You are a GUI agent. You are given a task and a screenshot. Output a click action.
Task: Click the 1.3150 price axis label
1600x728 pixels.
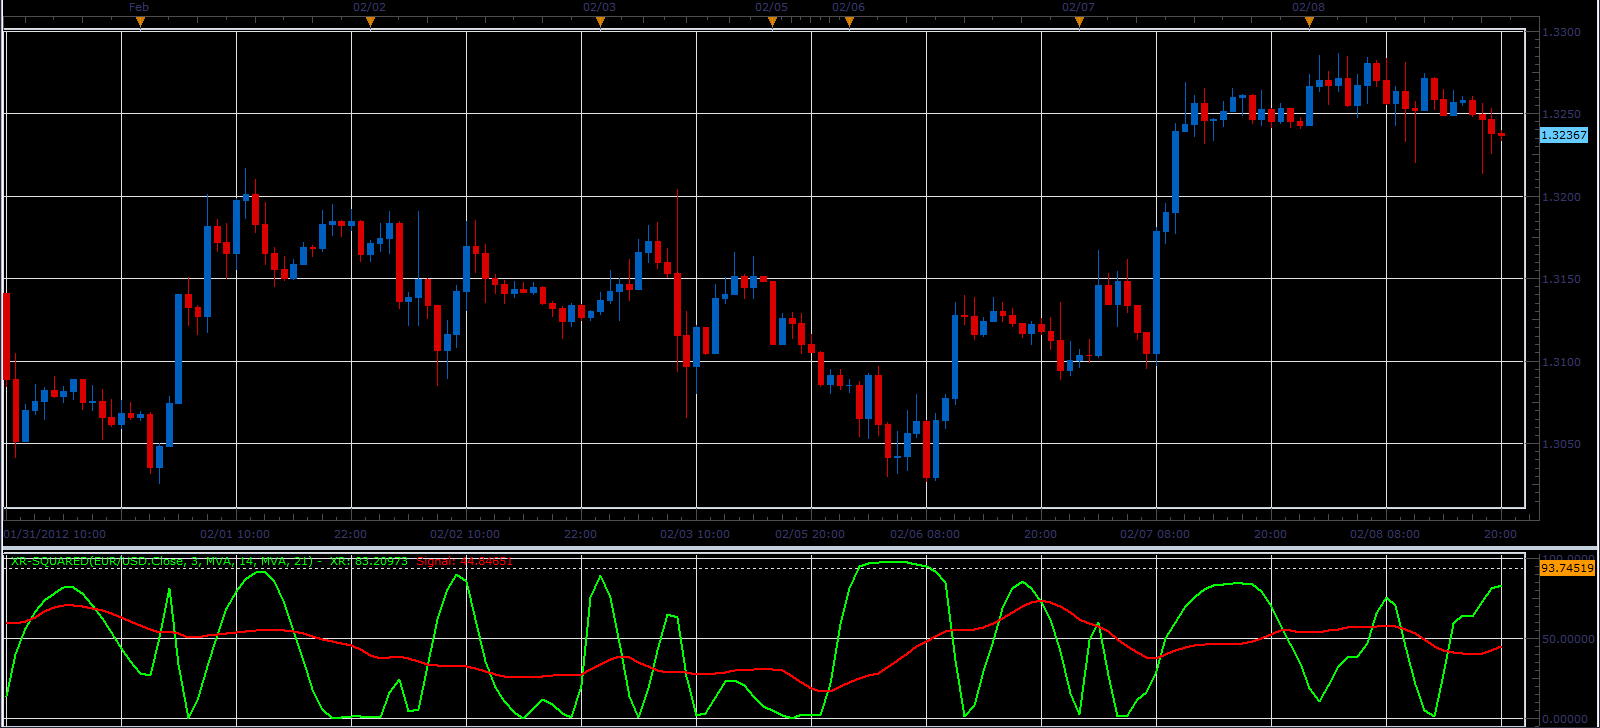point(1562,279)
